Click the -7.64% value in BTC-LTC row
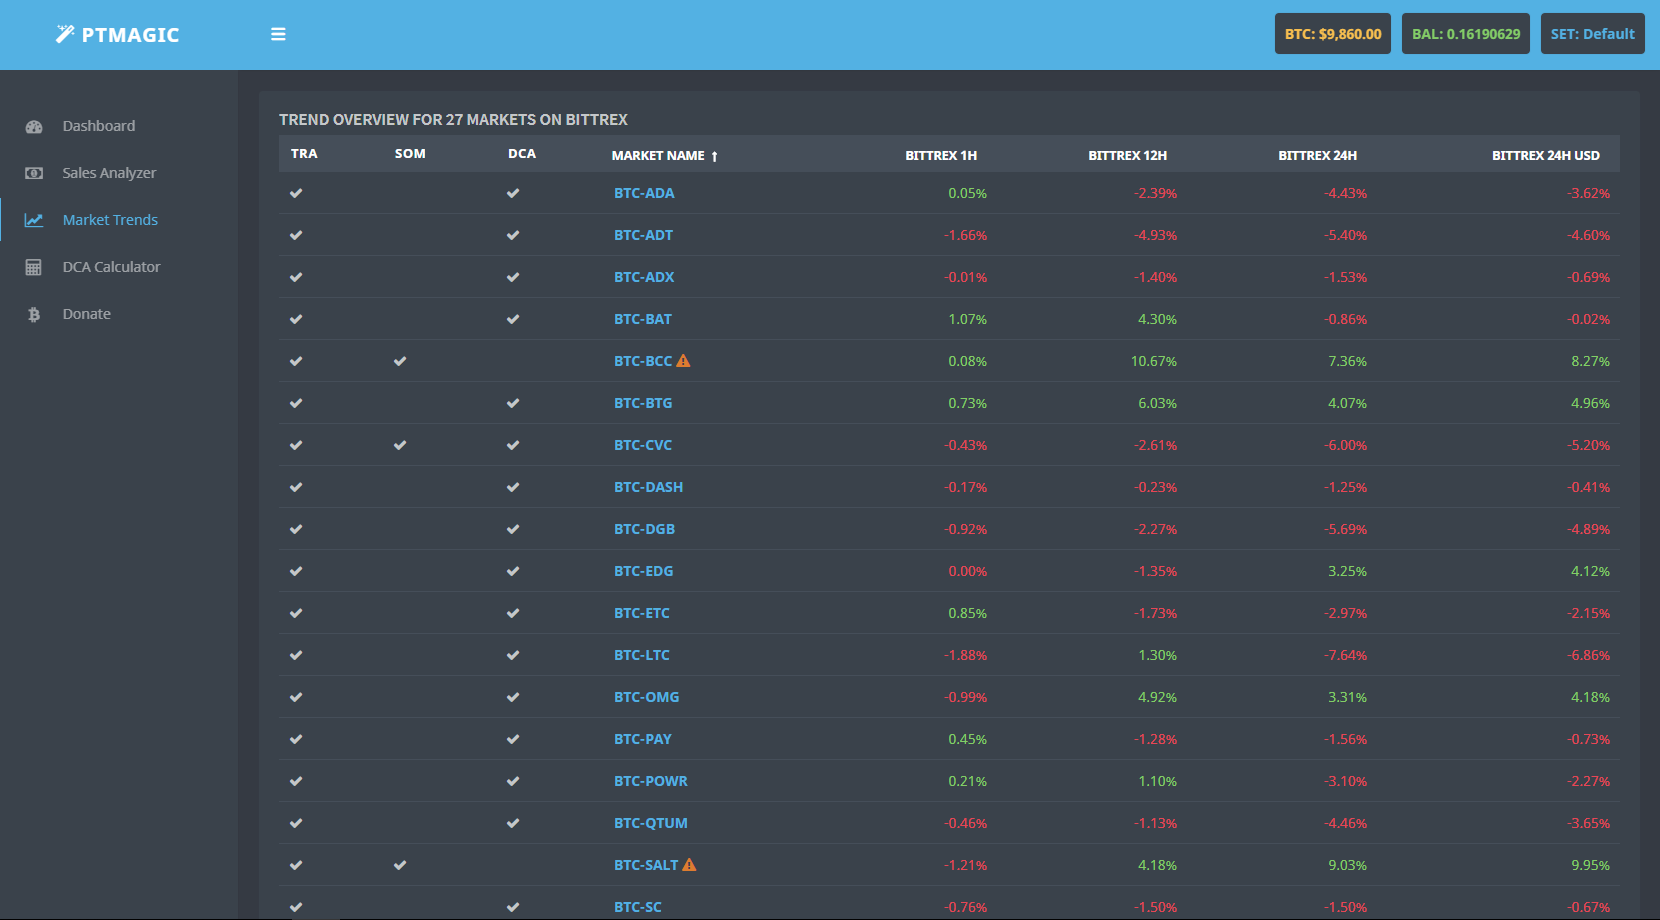This screenshot has height=920, width=1660. tap(1346, 655)
